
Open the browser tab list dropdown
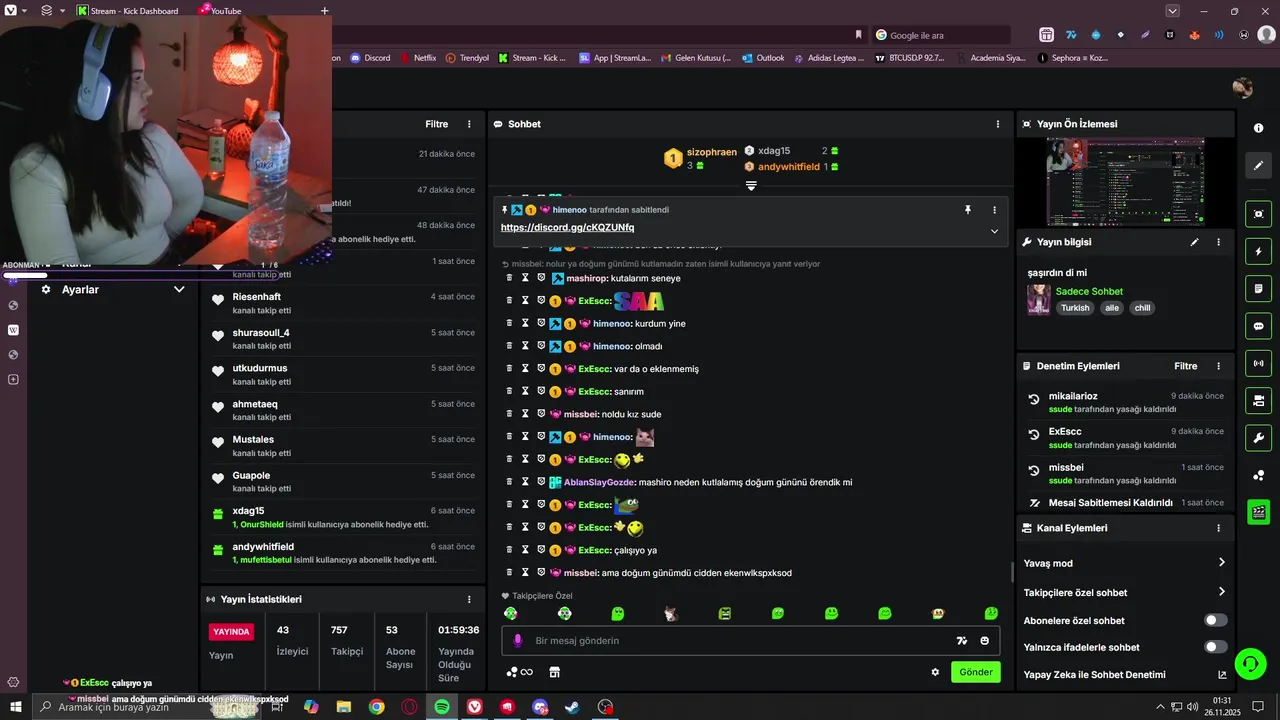pos(1173,11)
